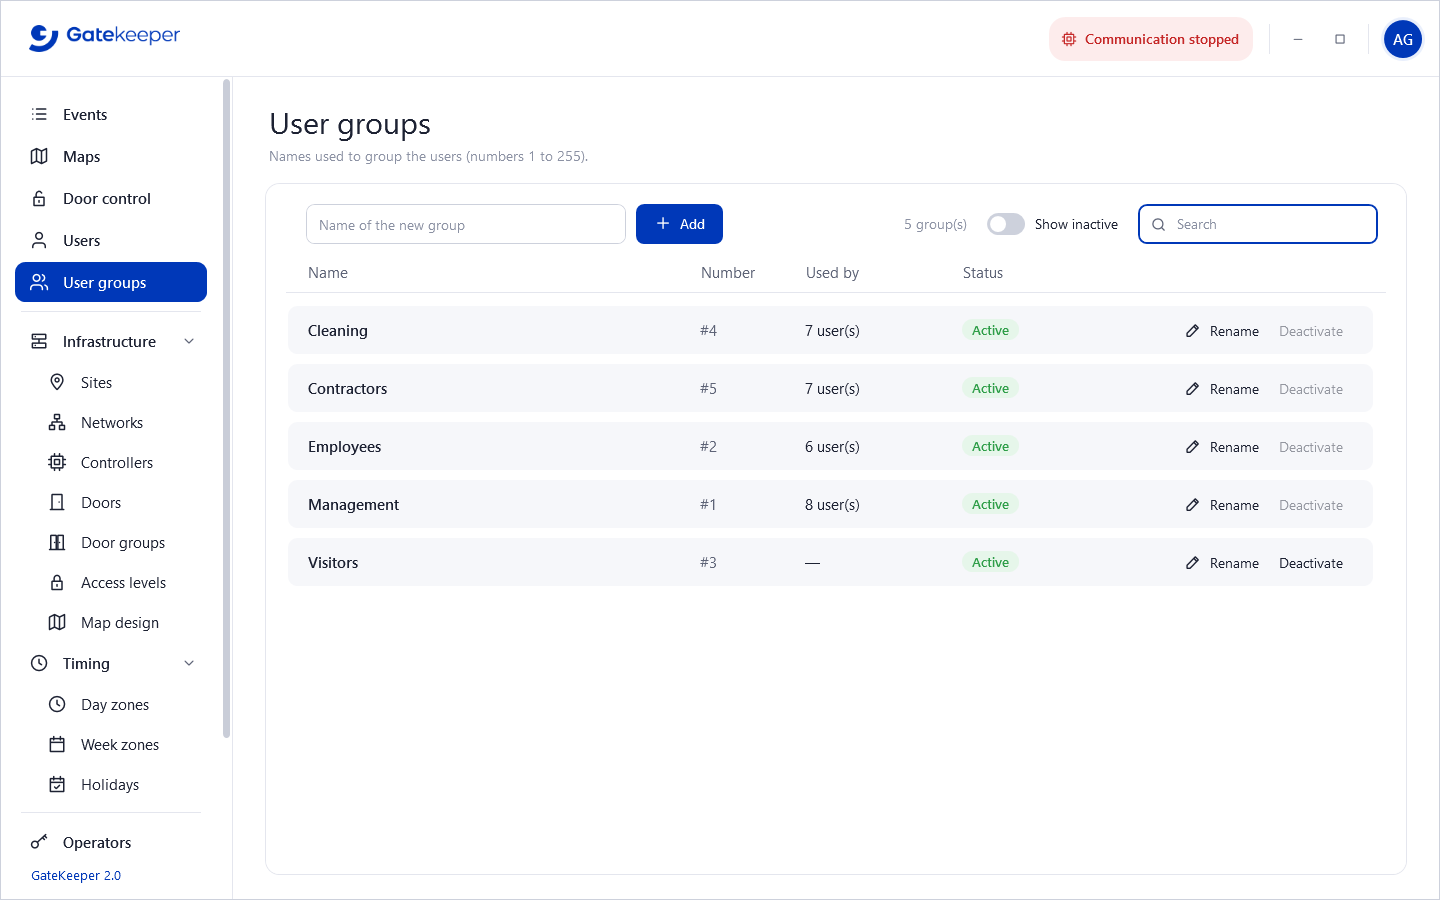Click the Doors icon in sidebar
Image resolution: width=1440 pixels, height=900 pixels.
click(x=57, y=502)
